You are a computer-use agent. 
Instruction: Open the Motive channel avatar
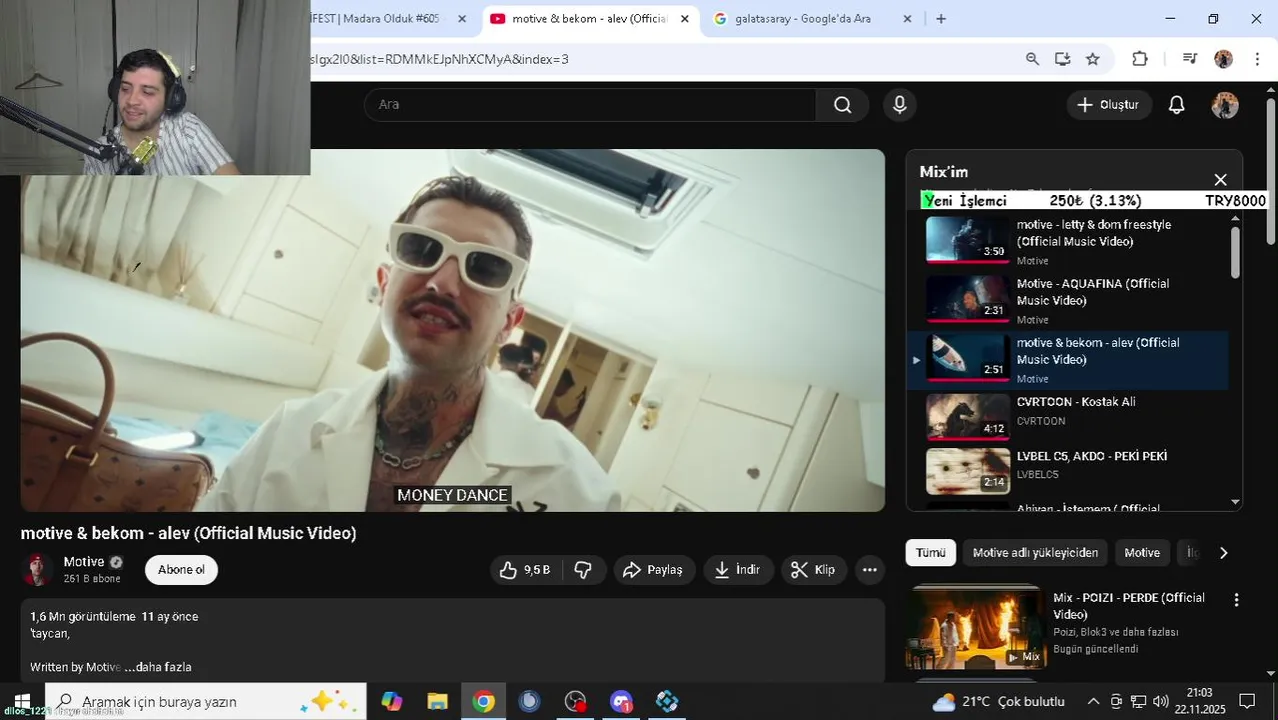point(38,569)
